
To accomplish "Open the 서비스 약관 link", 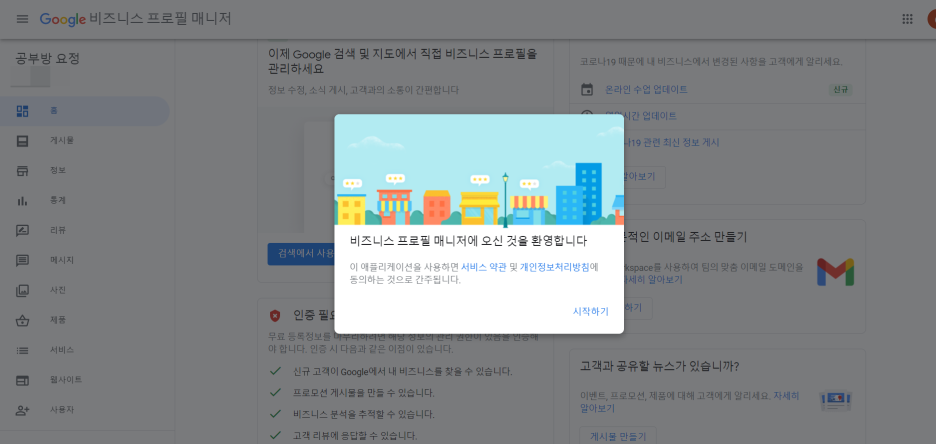I will coord(484,267).
